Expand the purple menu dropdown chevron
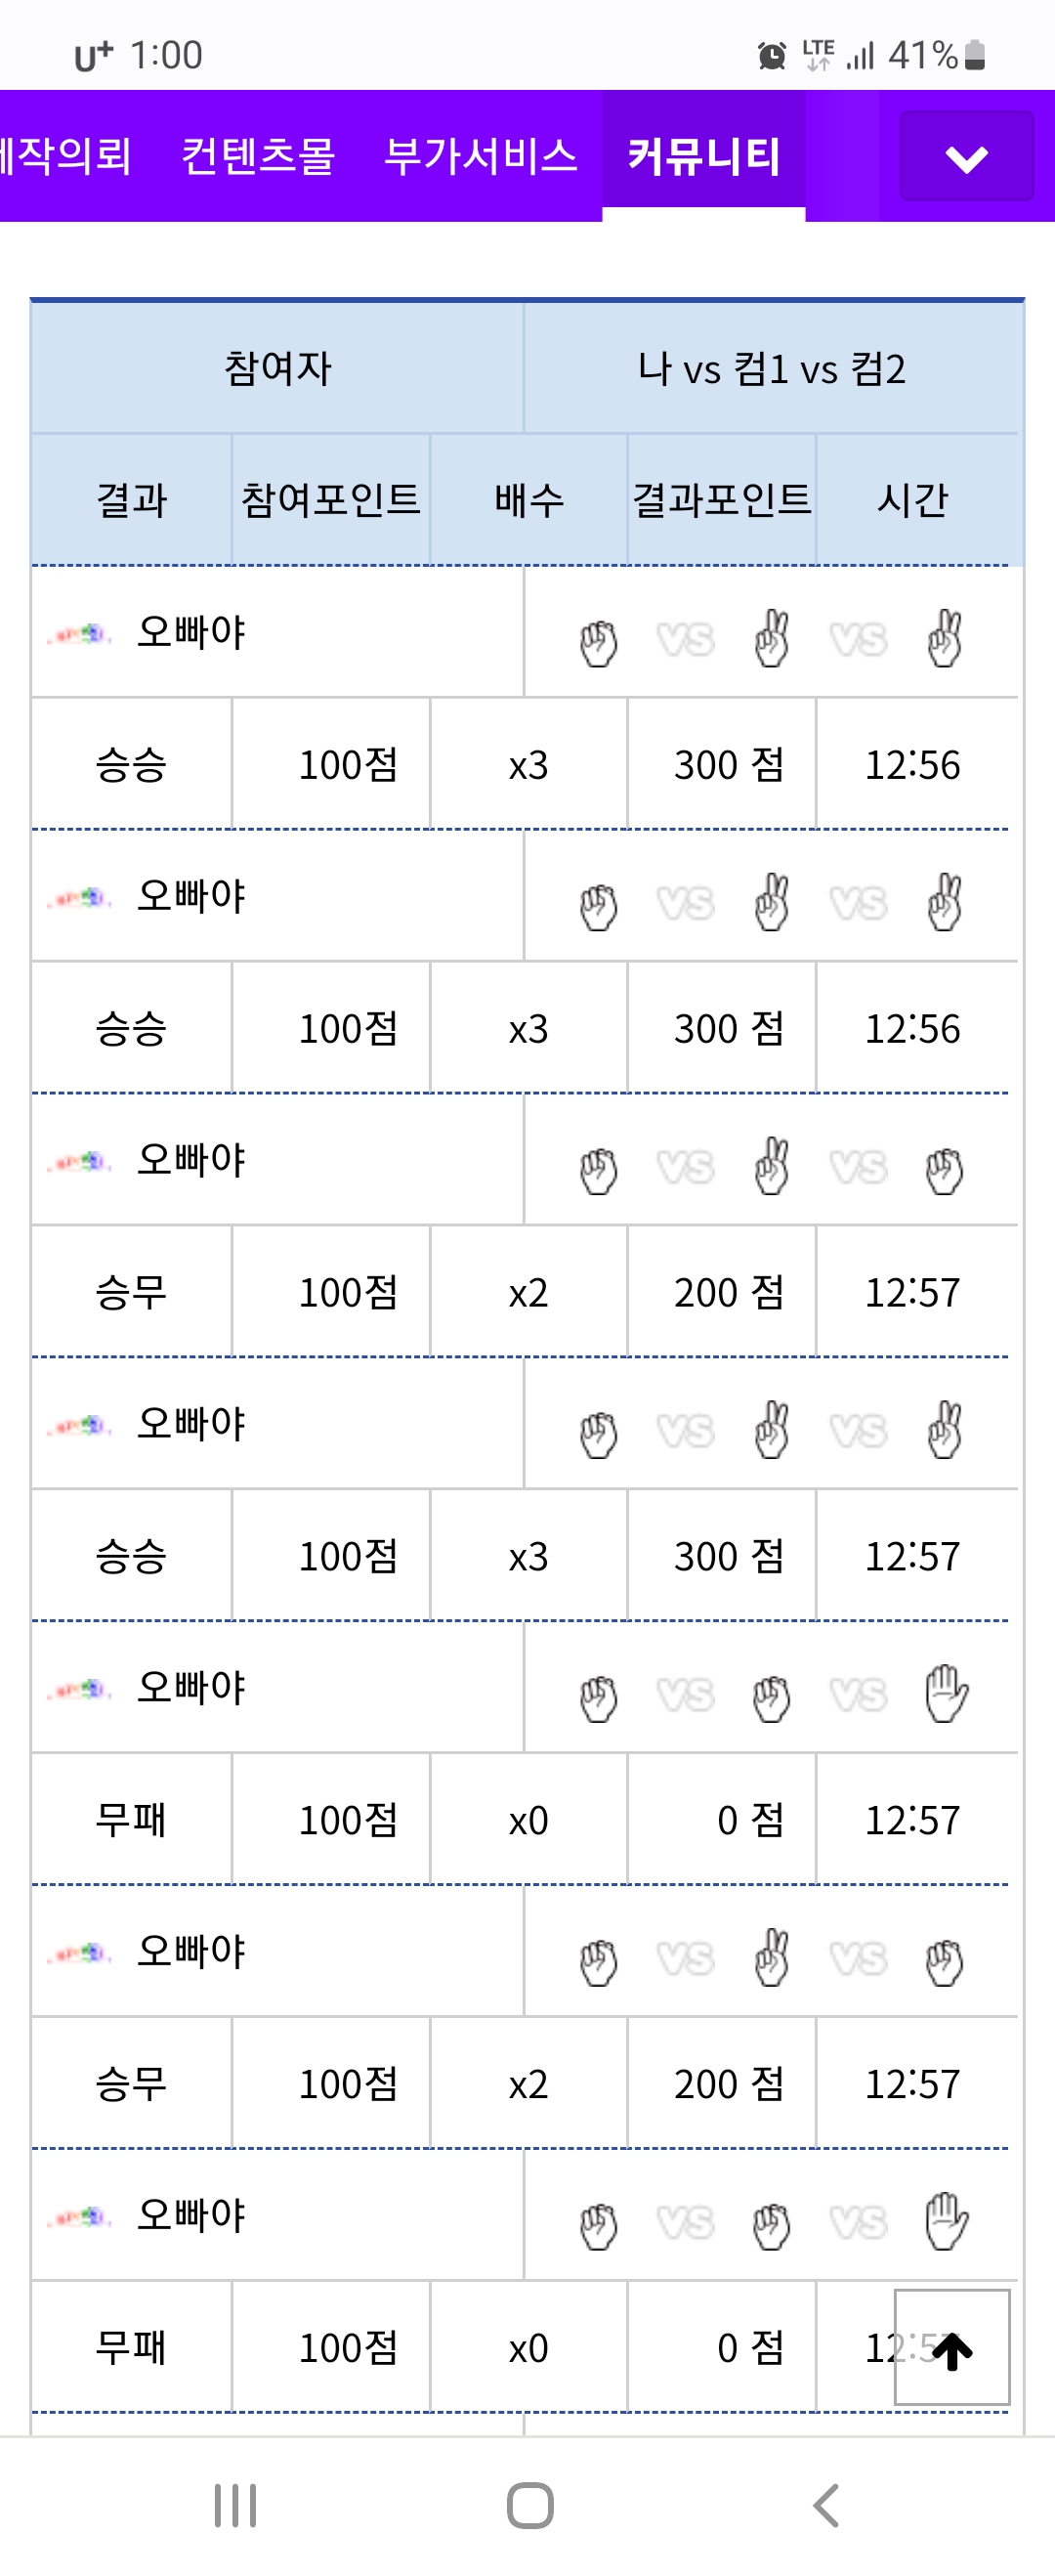Image resolution: width=1055 pixels, height=2576 pixels. pyautogui.click(x=965, y=158)
